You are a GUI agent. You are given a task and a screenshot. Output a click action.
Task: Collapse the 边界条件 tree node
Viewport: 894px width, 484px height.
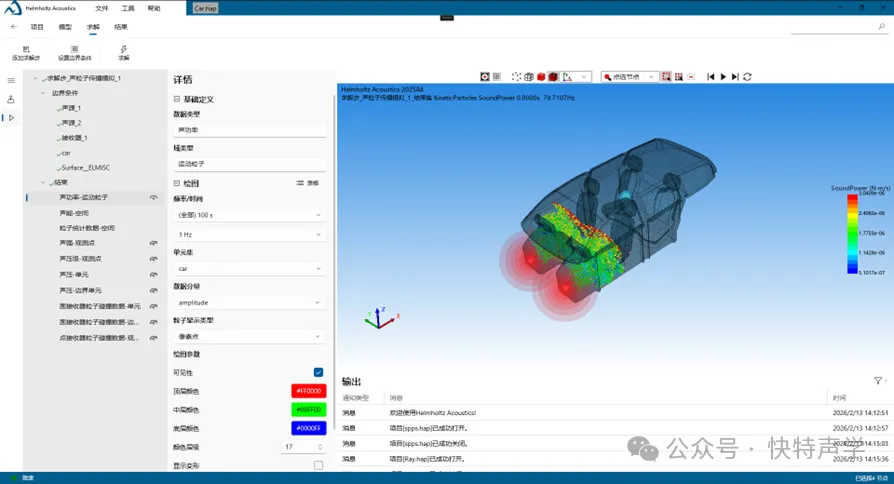[x=43, y=93]
